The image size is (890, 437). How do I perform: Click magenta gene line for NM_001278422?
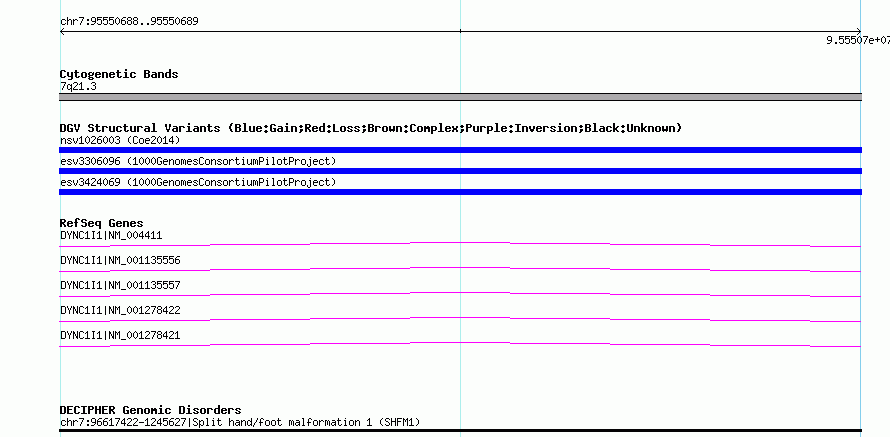click(x=460, y=320)
